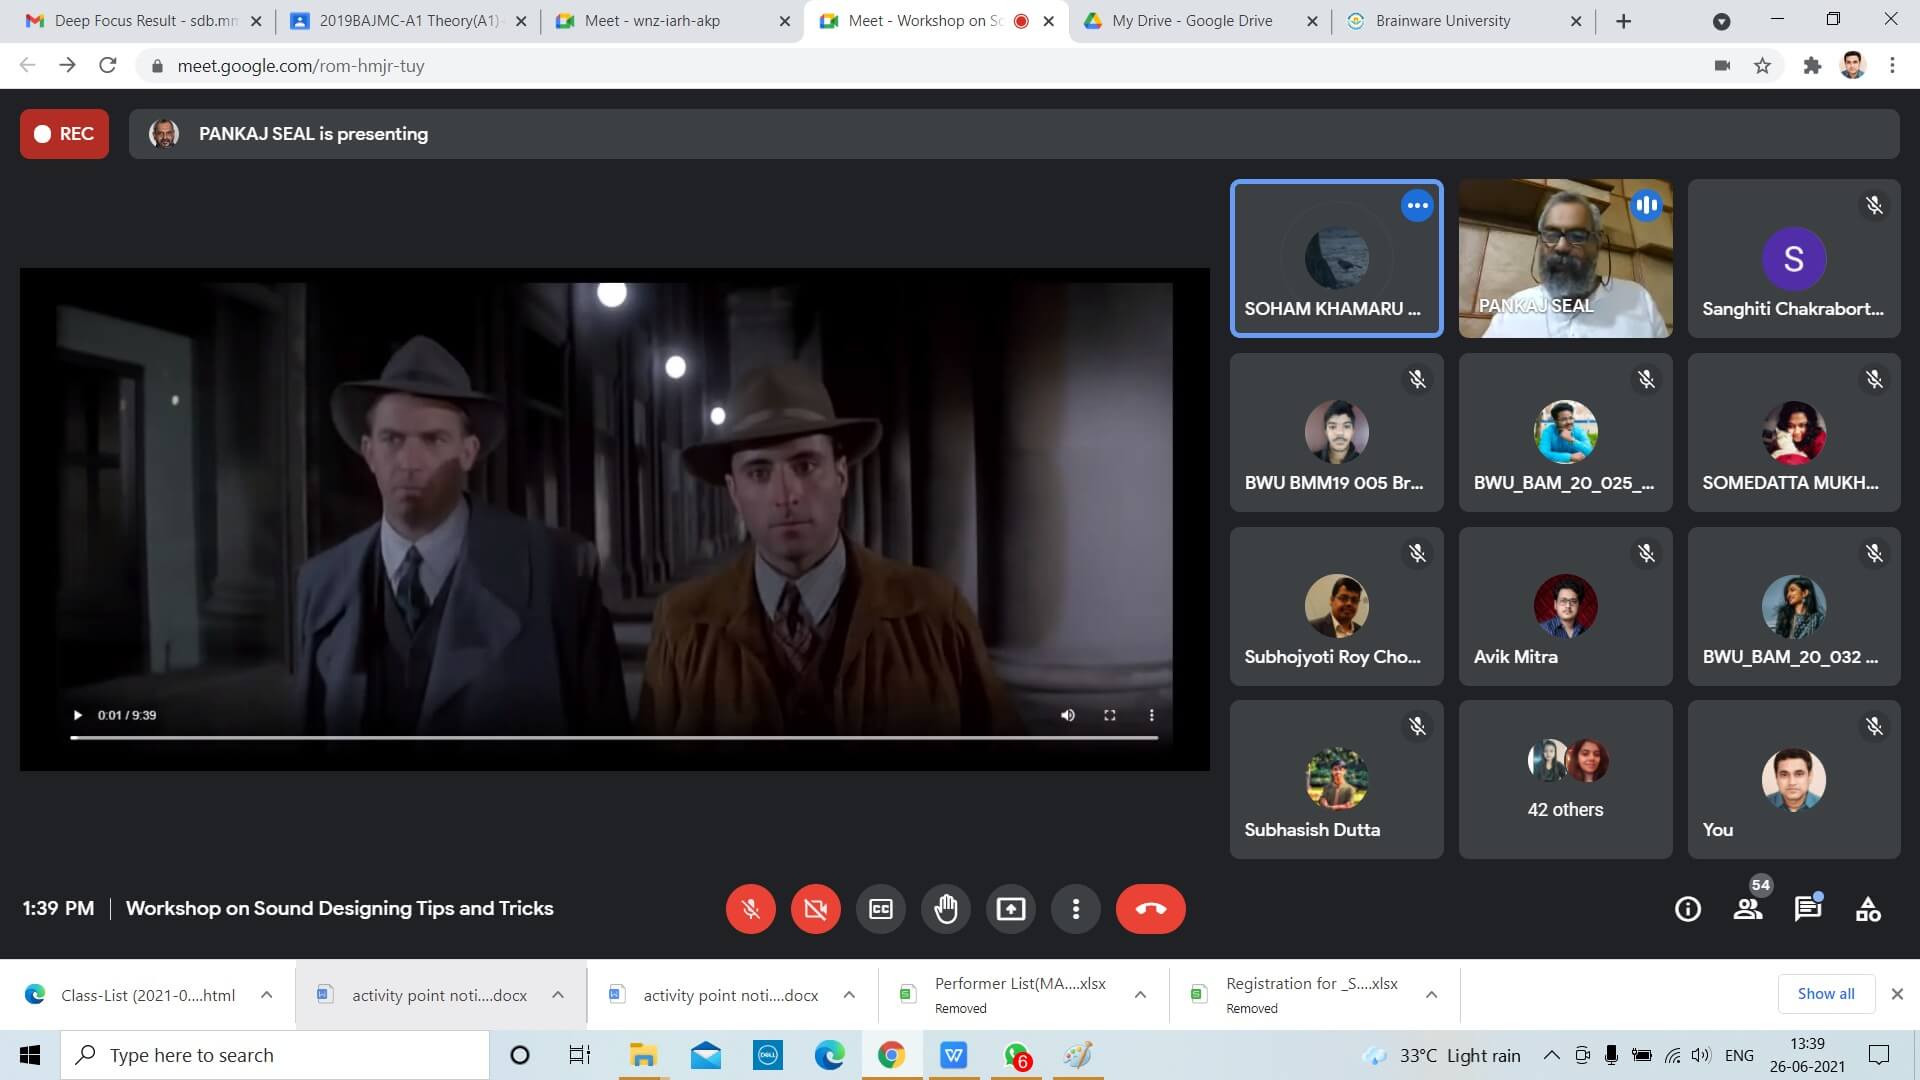This screenshot has height=1080, width=1920.
Task: Open chat with everyone panel
Action: click(1807, 909)
